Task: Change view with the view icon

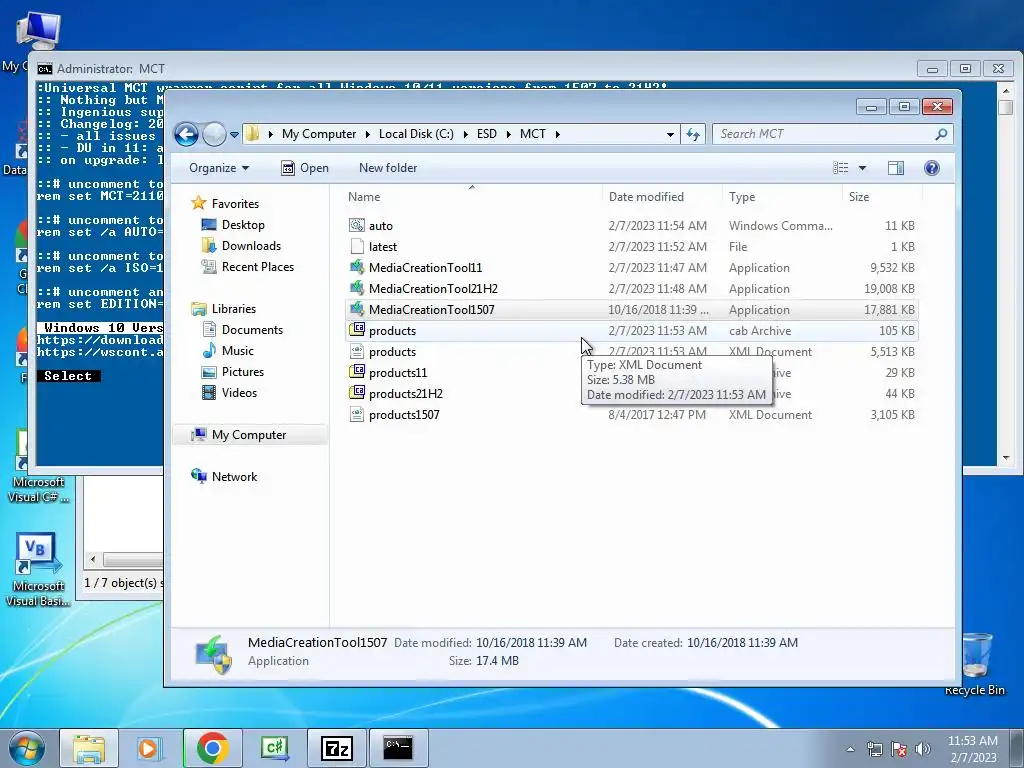Action: point(840,168)
